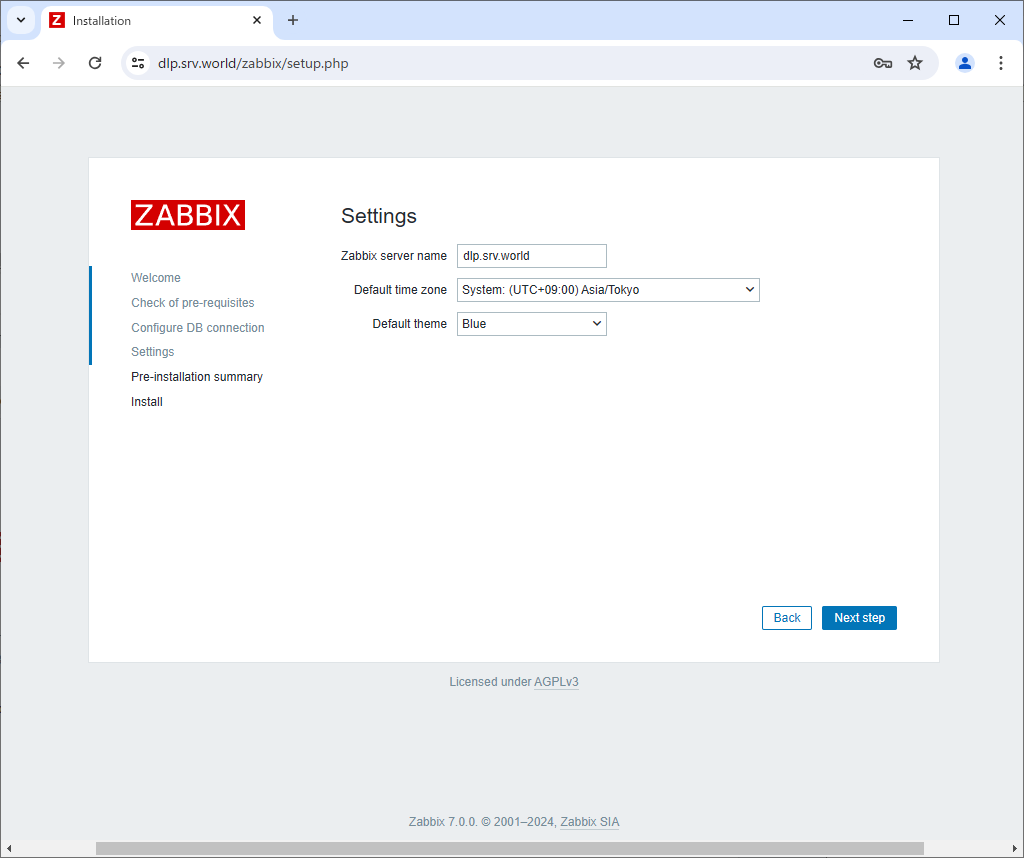Select the Installation browser tab

click(x=157, y=21)
